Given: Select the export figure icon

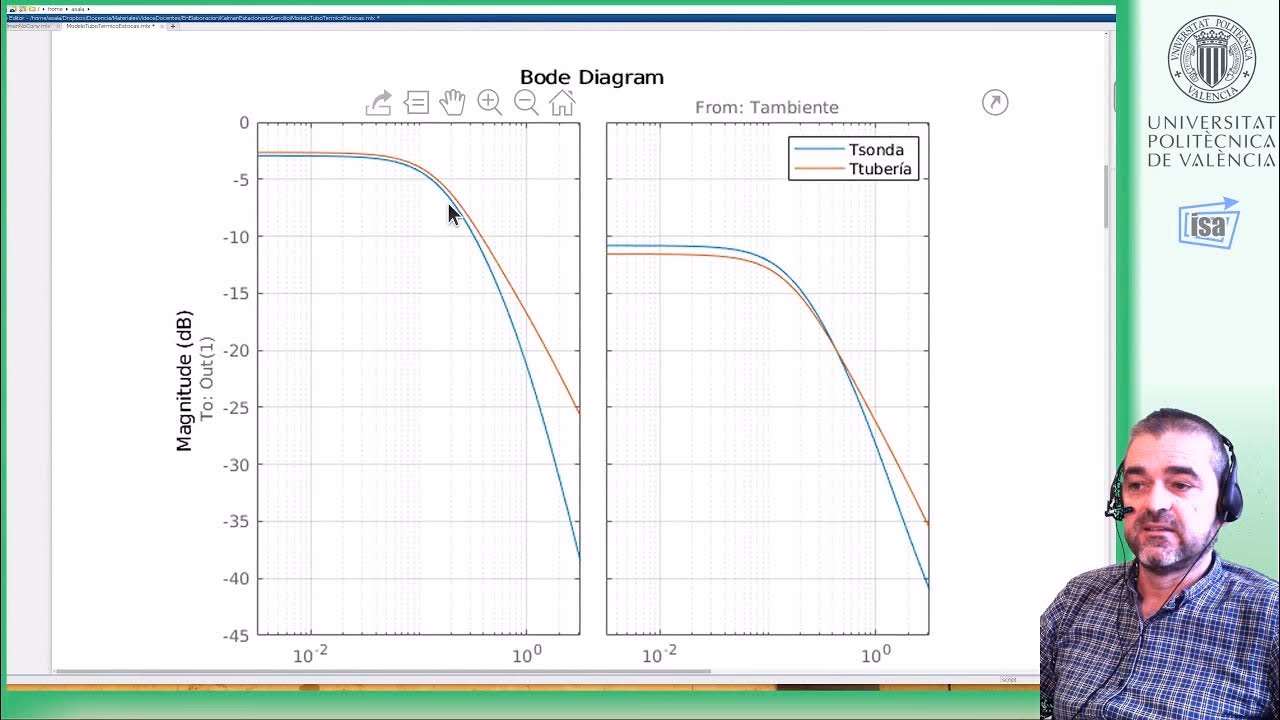Looking at the screenshot, I should [x=379, y=102].
